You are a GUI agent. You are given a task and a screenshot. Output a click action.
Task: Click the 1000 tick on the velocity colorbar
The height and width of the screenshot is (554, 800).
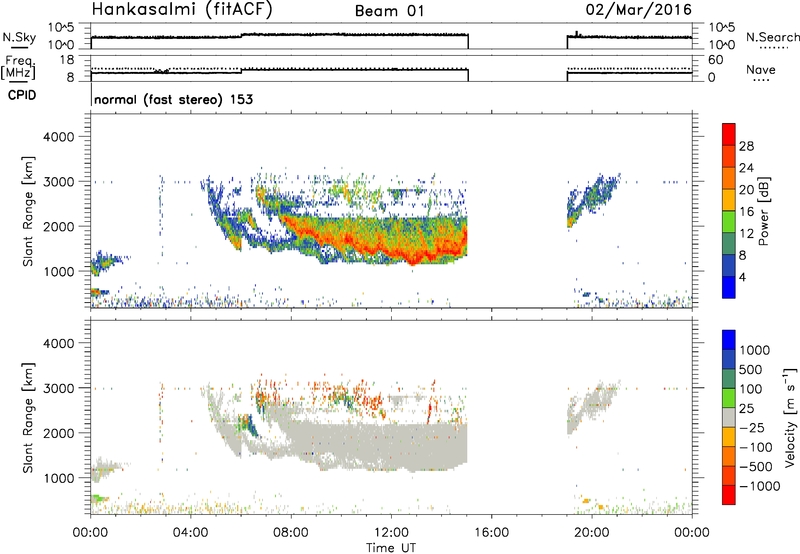(x=754, y=350)
